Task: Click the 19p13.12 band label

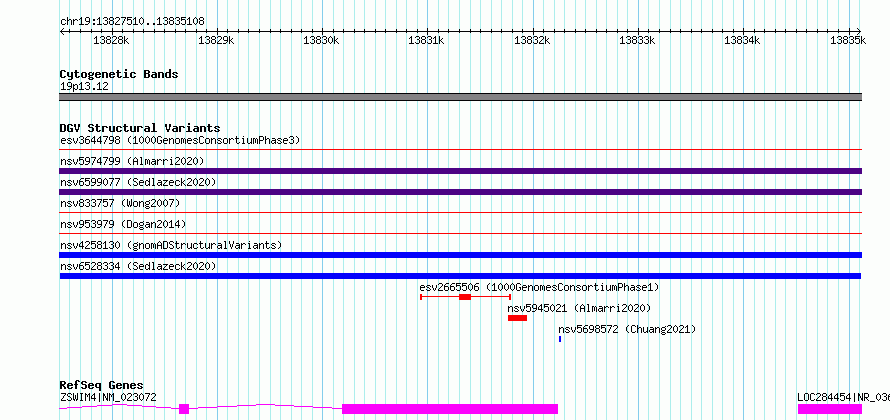Action: (x=84, y=87)
